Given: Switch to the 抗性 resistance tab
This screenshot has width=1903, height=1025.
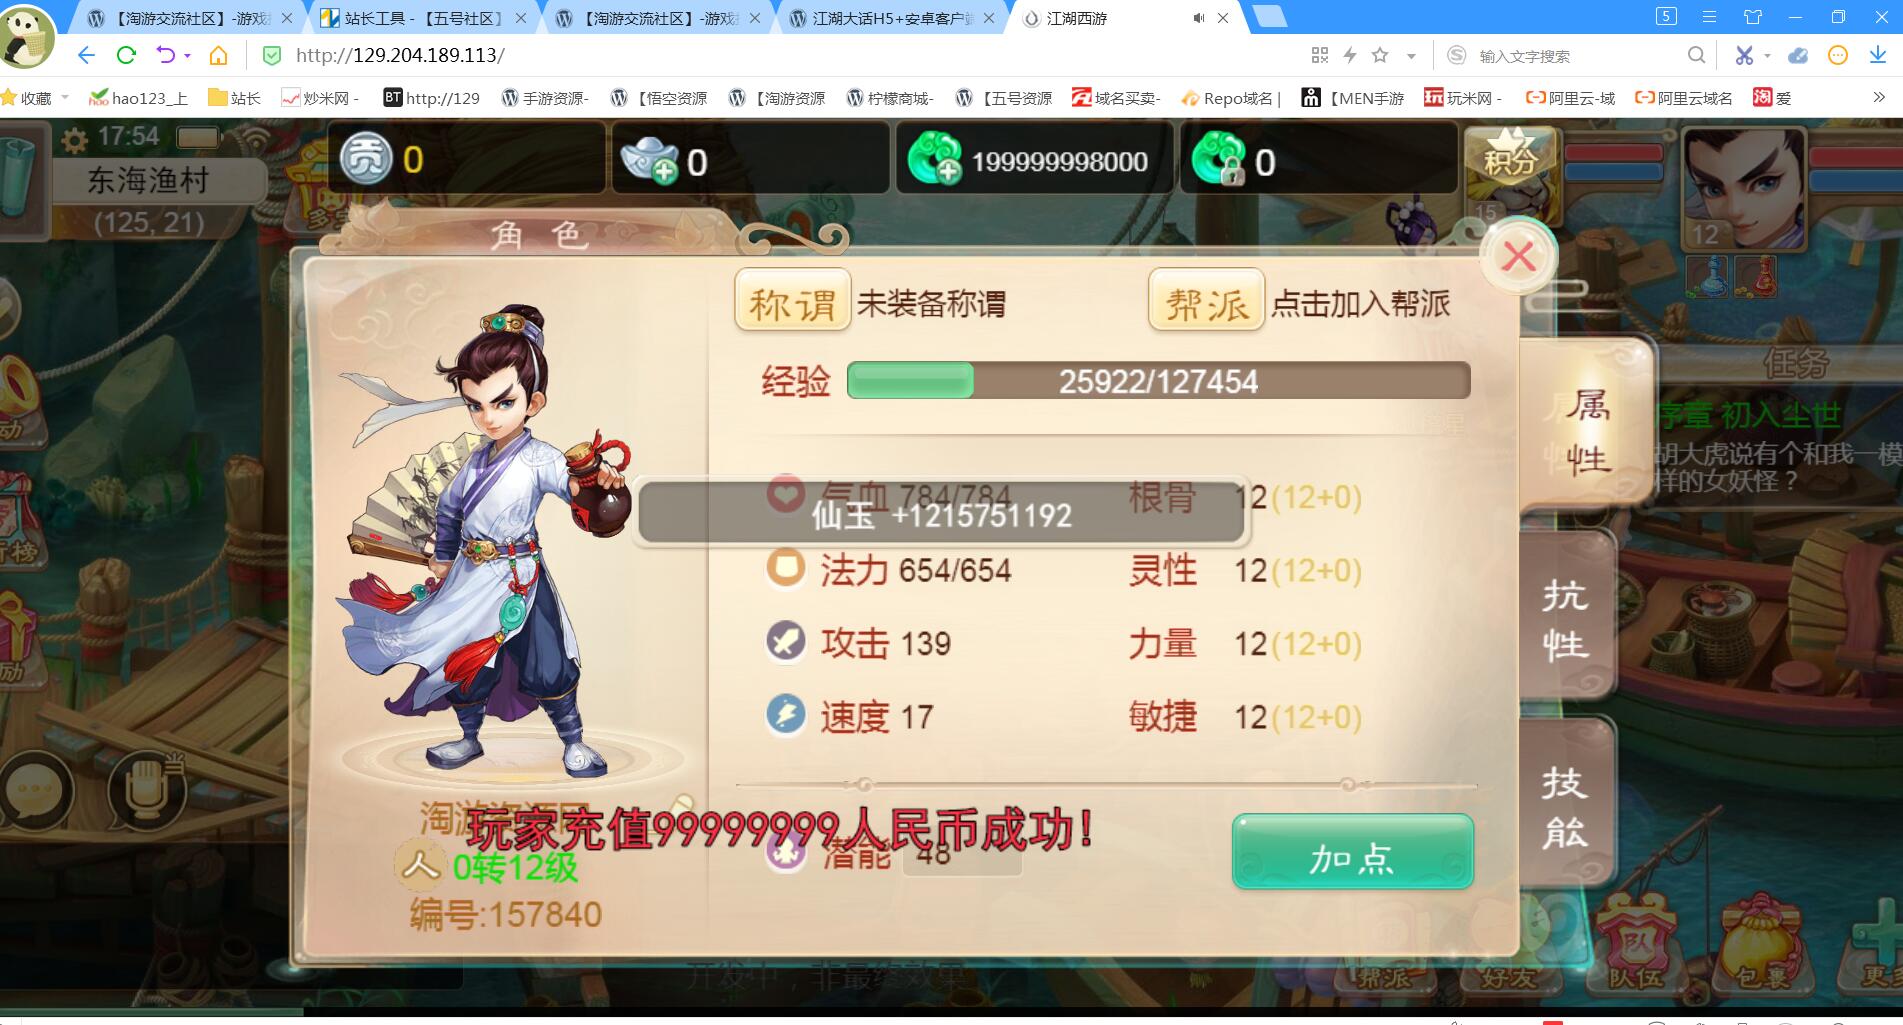Looking at the screenshot, I should pyautogui.click(x=1566, y=618).
